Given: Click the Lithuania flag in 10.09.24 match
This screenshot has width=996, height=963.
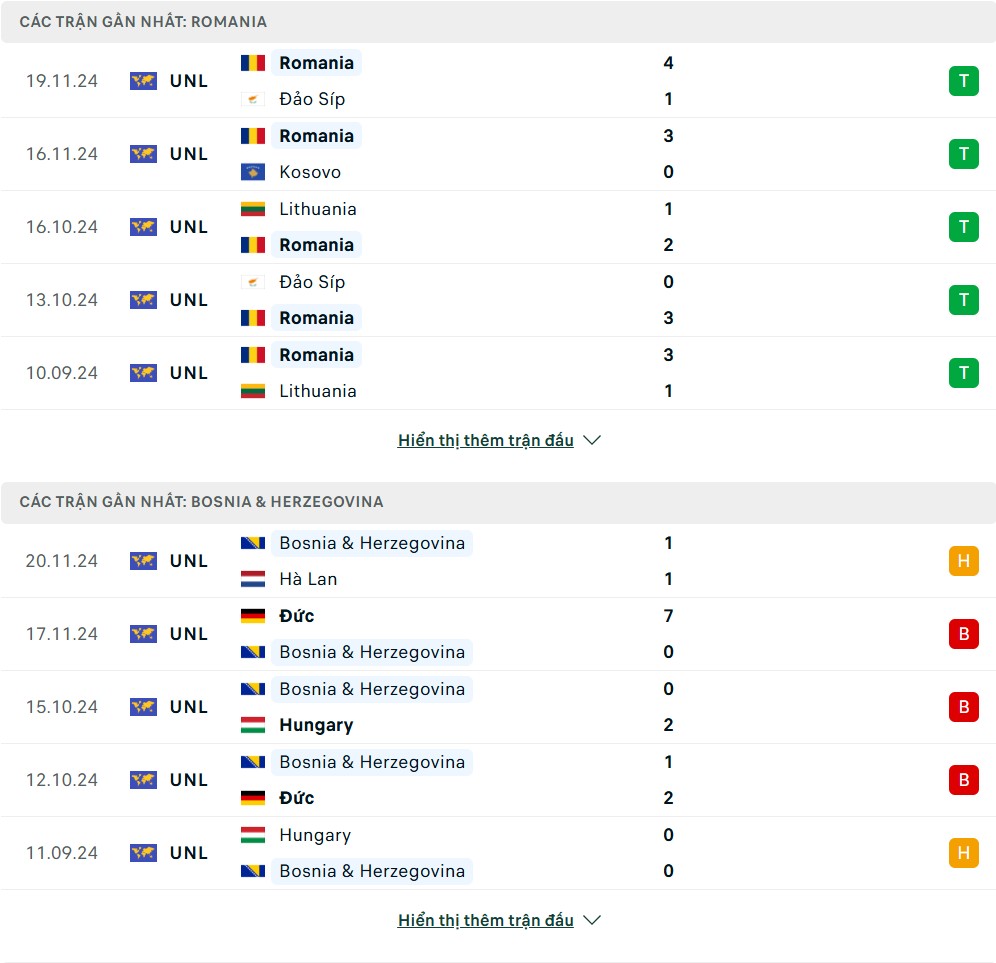Looking at the screenshot, I should [x=253, y=391].
